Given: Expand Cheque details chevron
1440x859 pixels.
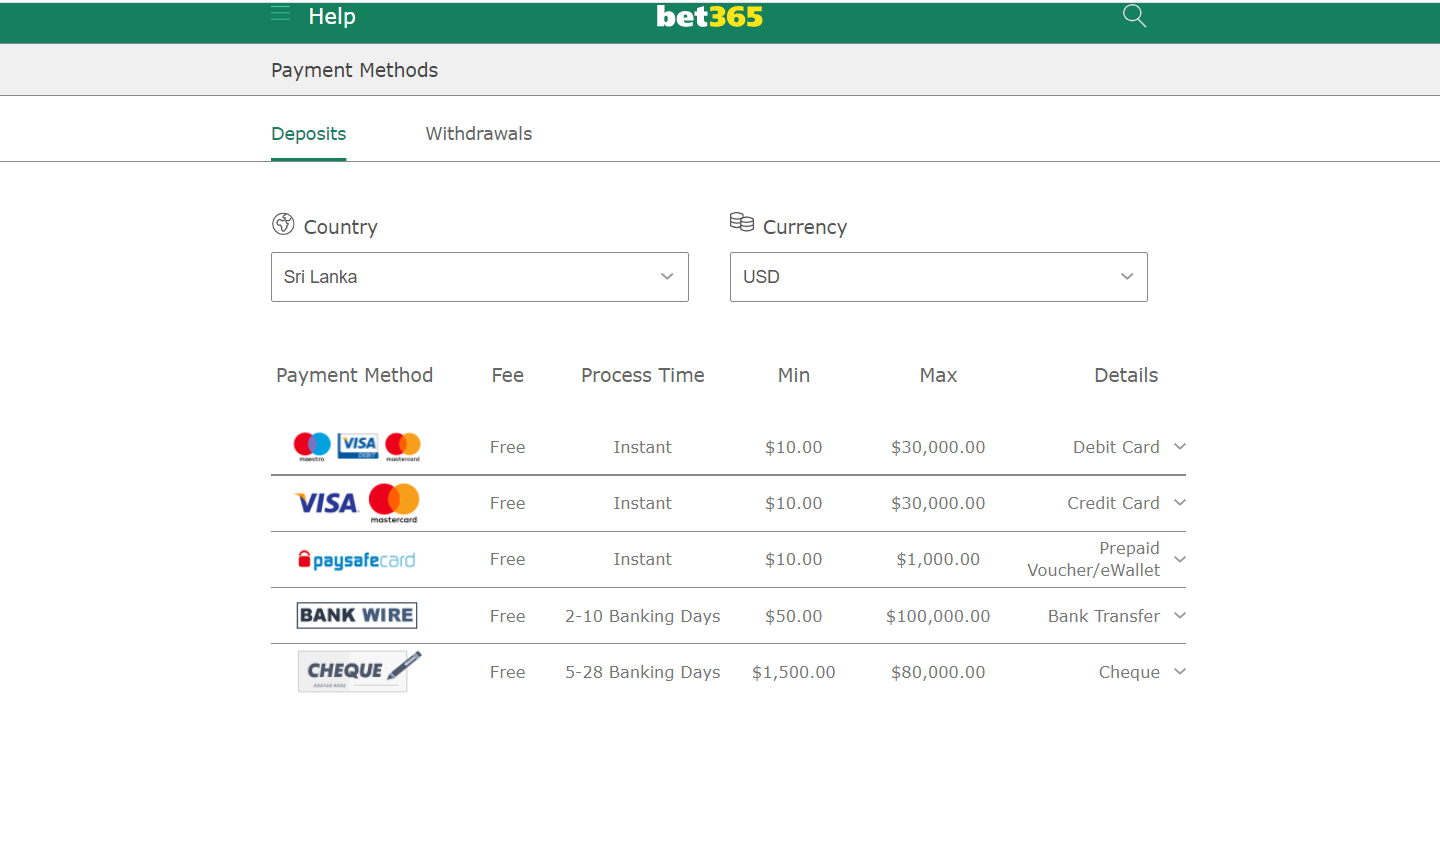Looking at the screenshot, I should (1180, 672).
